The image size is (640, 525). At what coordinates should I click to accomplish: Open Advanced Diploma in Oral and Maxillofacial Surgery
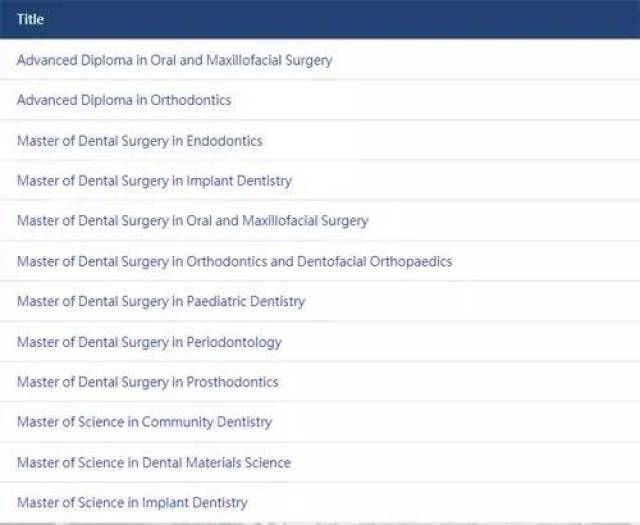point(175,60)
